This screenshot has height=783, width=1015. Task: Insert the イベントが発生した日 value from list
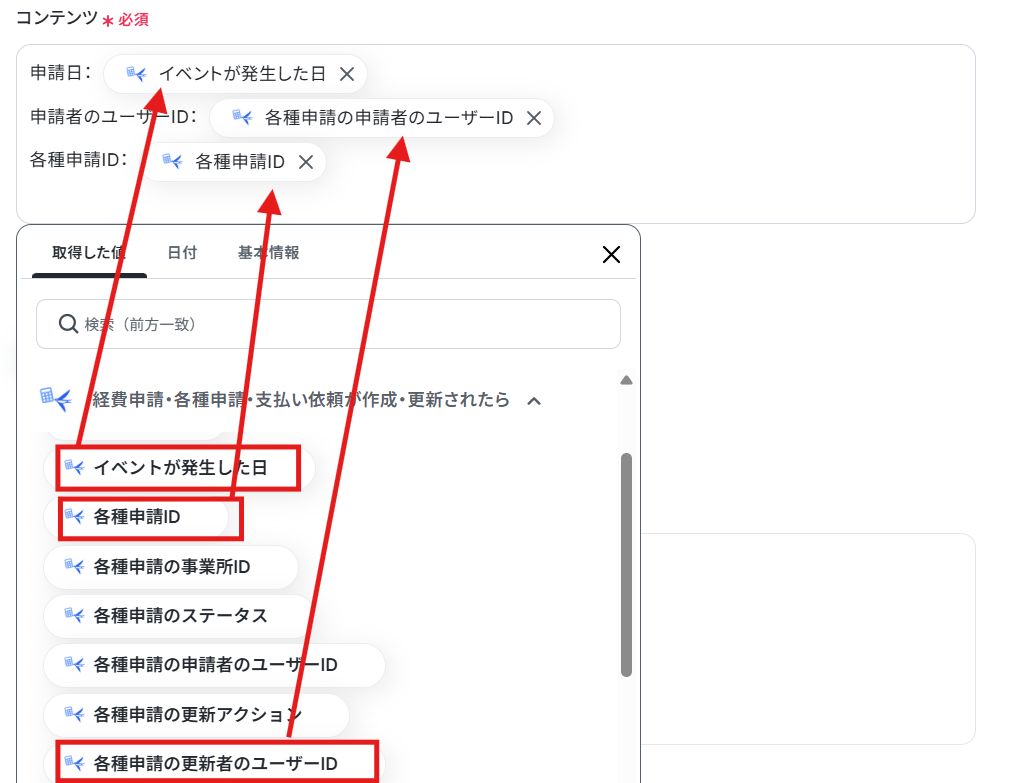pyautogui.click(x=179, y=467)
